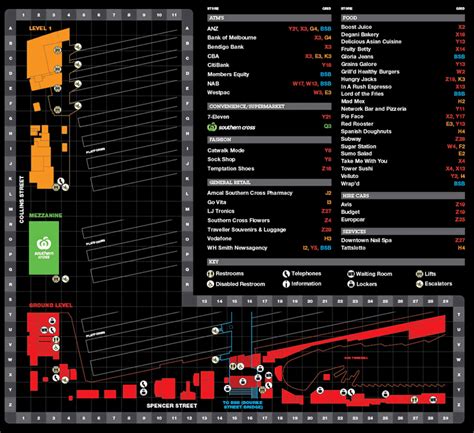The height and width of the screenshot is (433, 474).
Task: Select the Go Vita listing
Action: click(269, 202)
